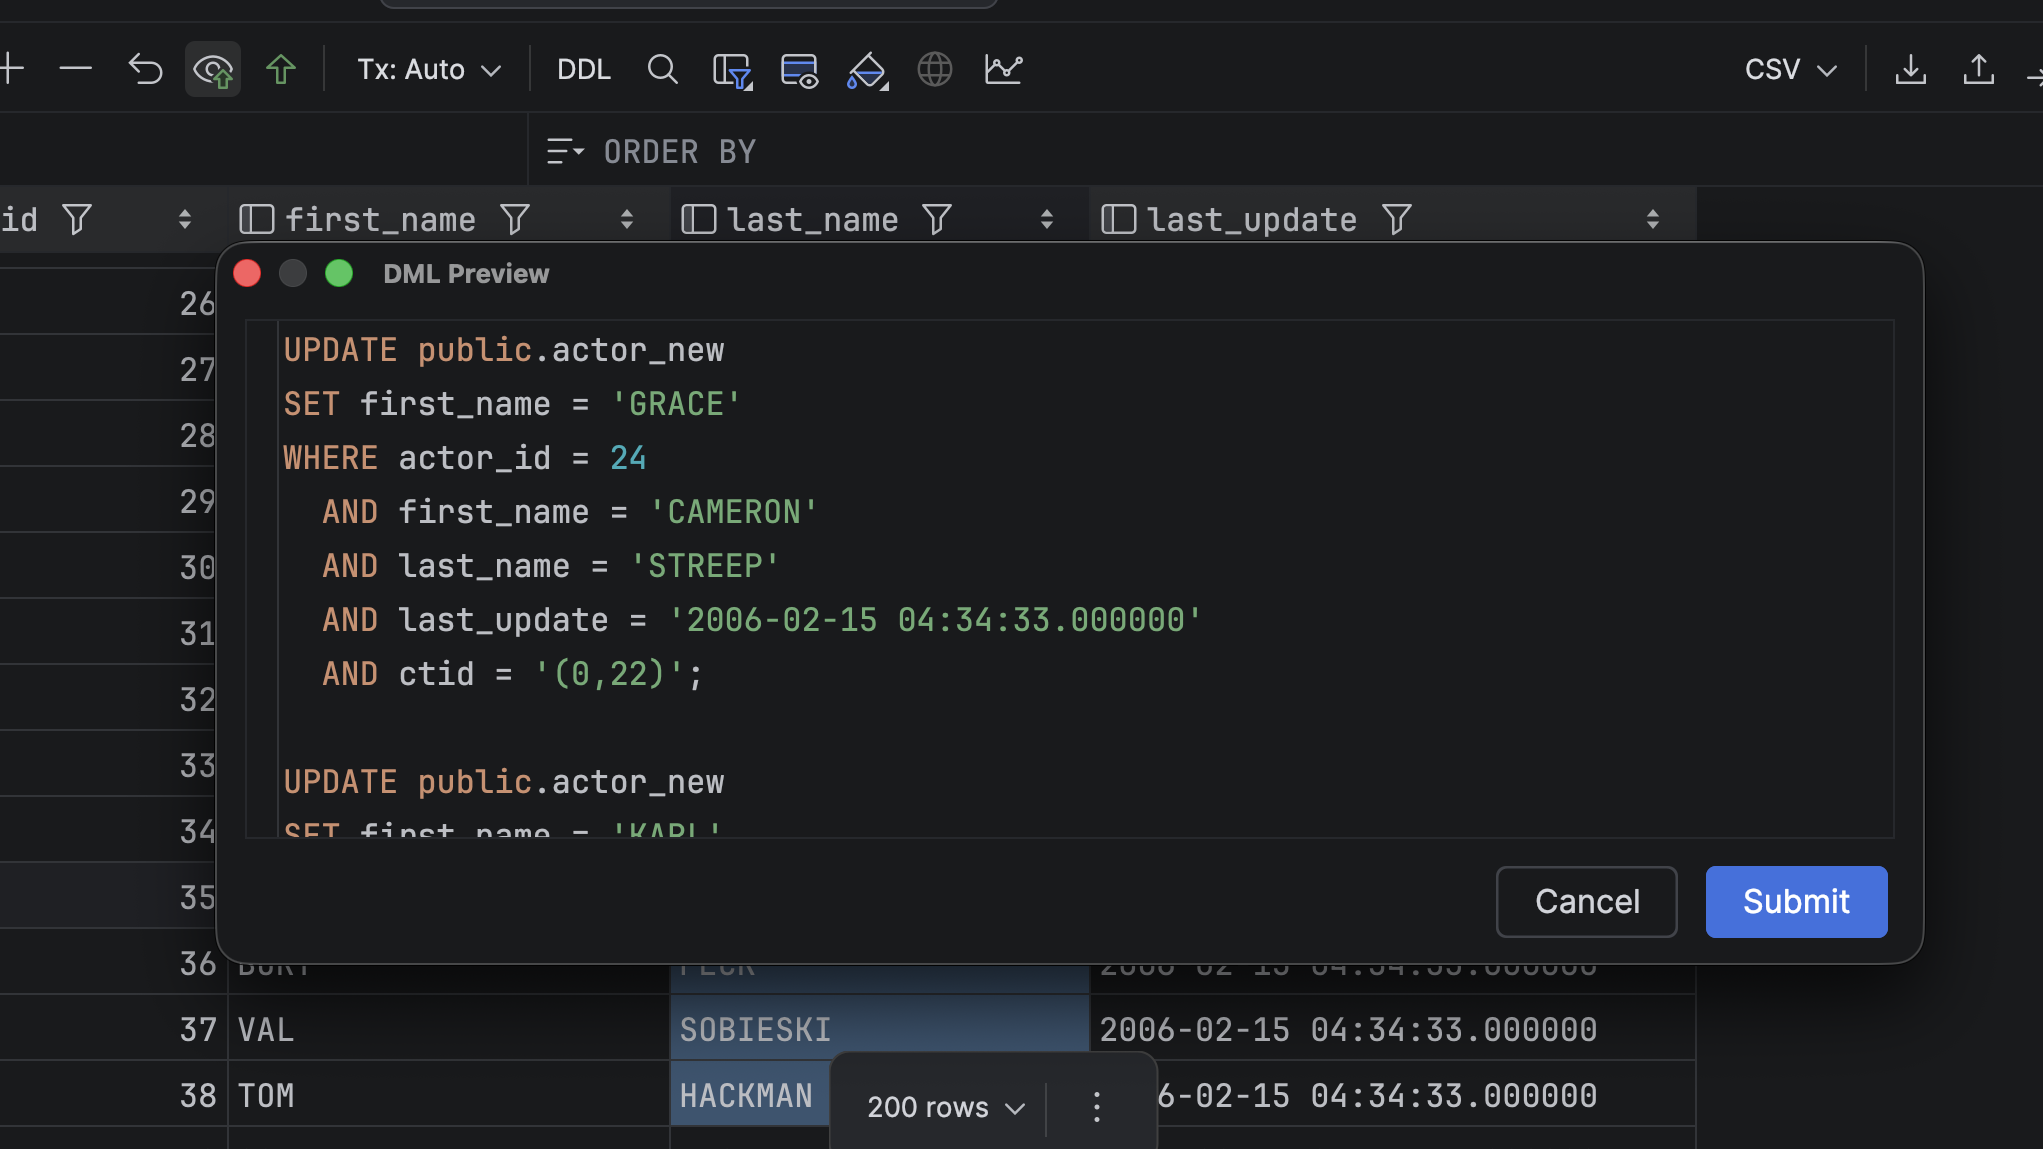The width and height of the screenshot is (2043, 1149).
Task: Open the three-dot more options menu
Action: [x=1097, y=1107]
